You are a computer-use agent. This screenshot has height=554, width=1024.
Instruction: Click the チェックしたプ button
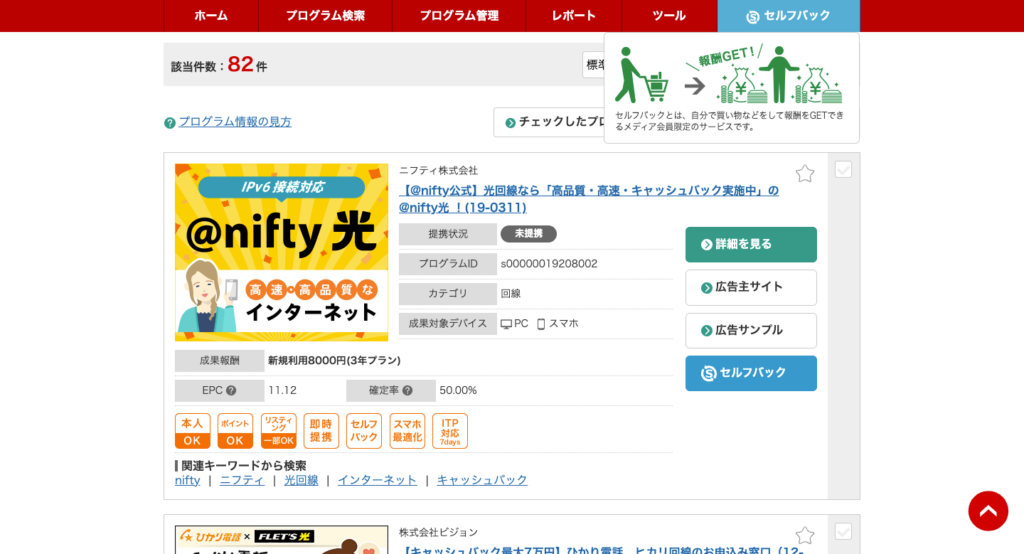click(x=549, y=122)
